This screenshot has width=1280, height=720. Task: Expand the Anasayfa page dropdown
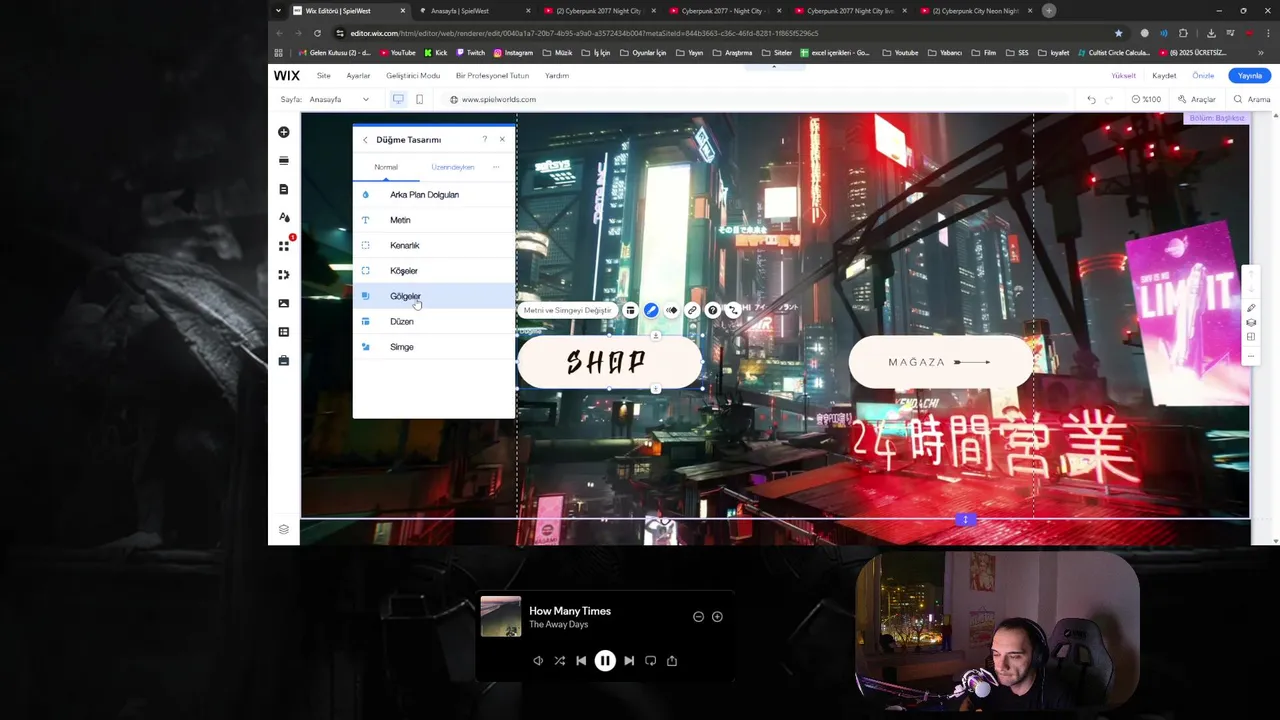tap(339, 99)
